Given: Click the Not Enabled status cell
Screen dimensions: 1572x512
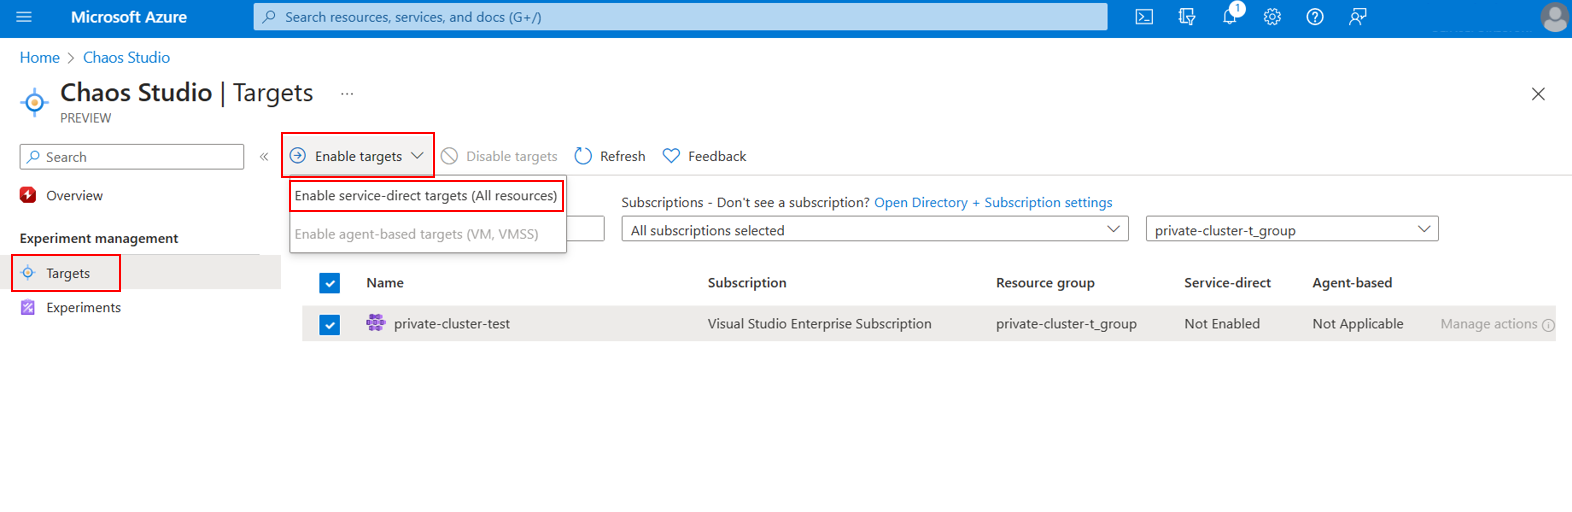Looking at the screenshot, I should click(x=1222, y=324).
